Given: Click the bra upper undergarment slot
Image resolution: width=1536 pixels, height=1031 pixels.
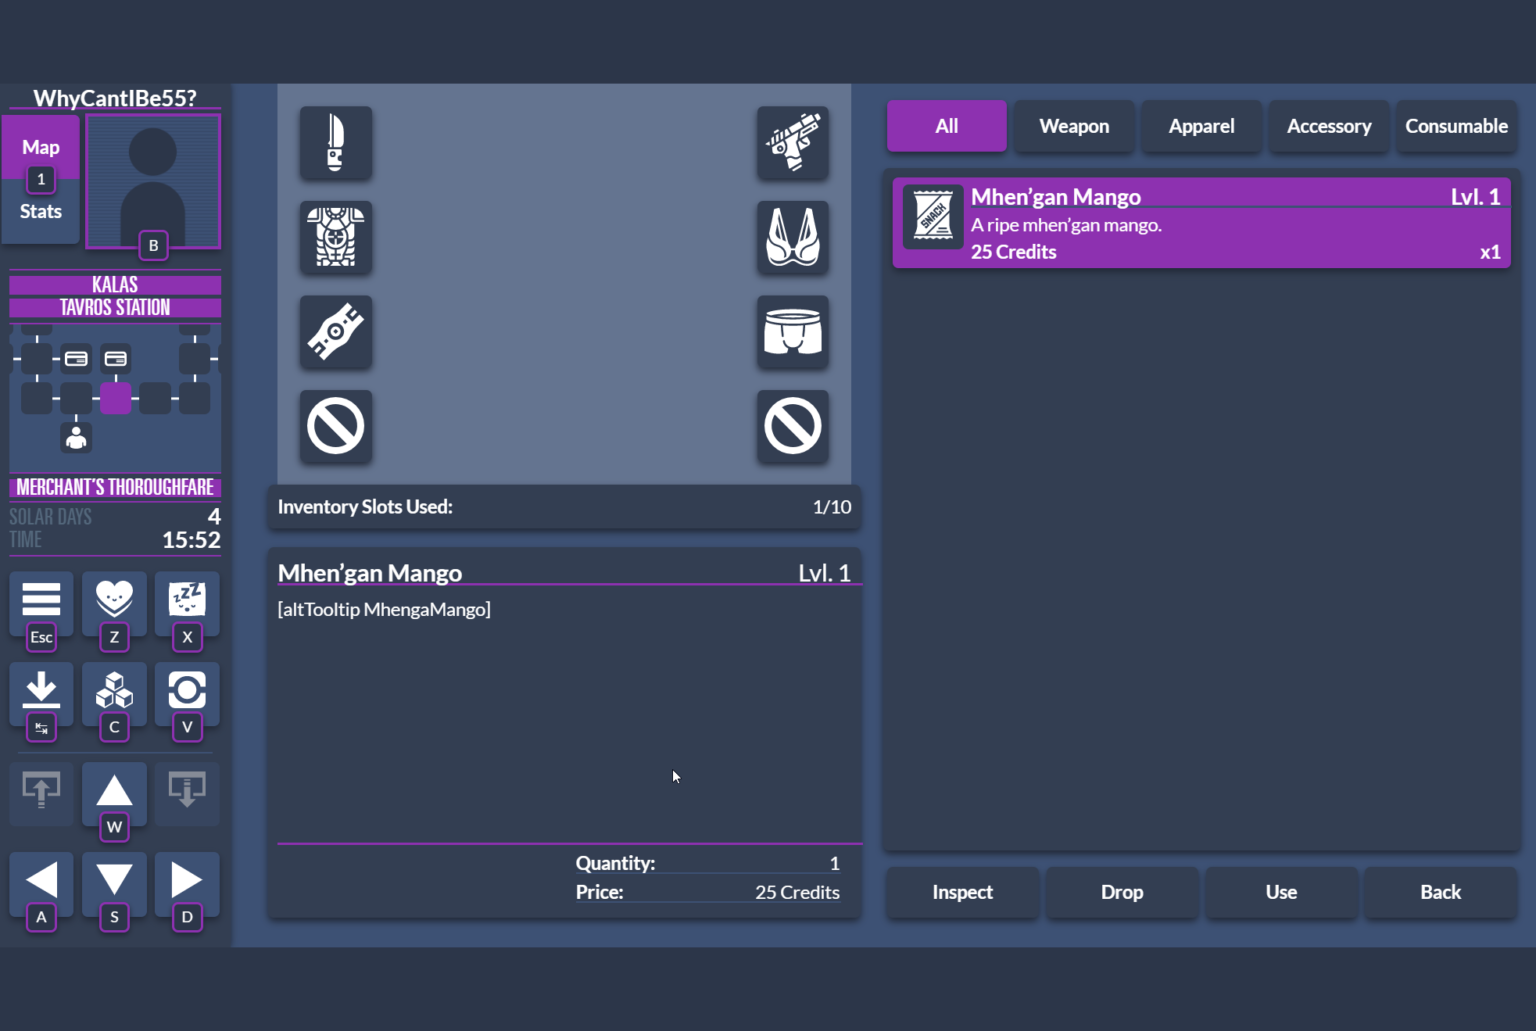Looking at the screenshot, I should point(792,238).
